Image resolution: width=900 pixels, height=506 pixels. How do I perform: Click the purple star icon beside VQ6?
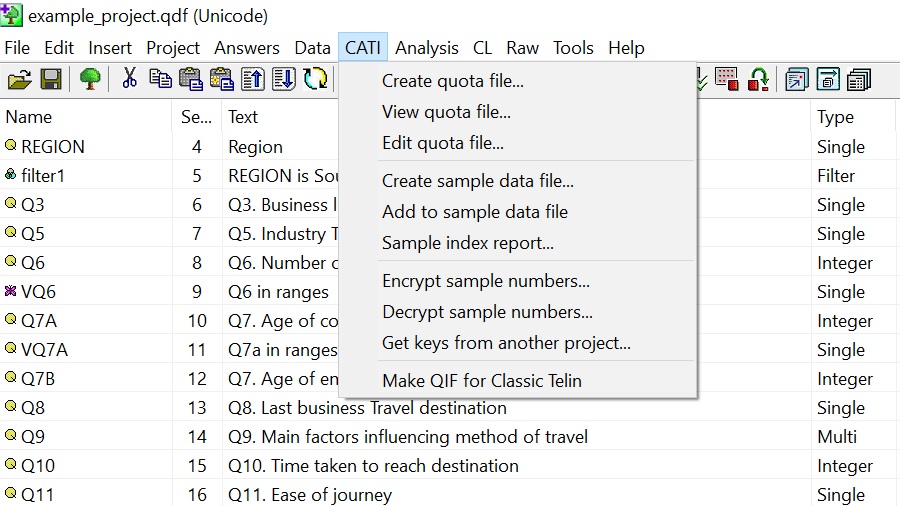10,290
